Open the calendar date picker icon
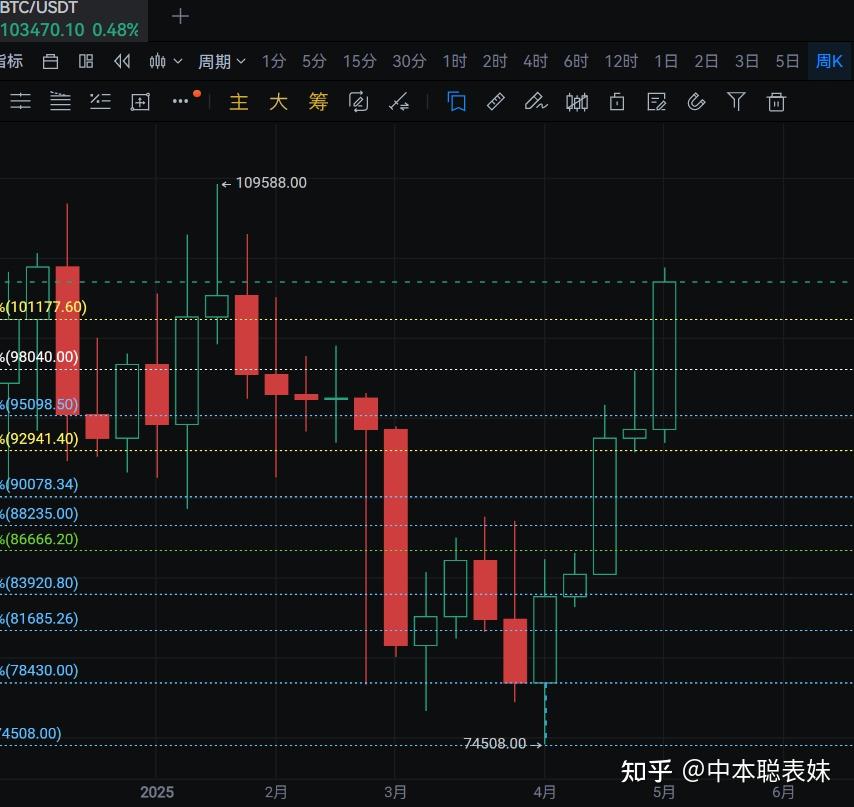 [50, 62]
